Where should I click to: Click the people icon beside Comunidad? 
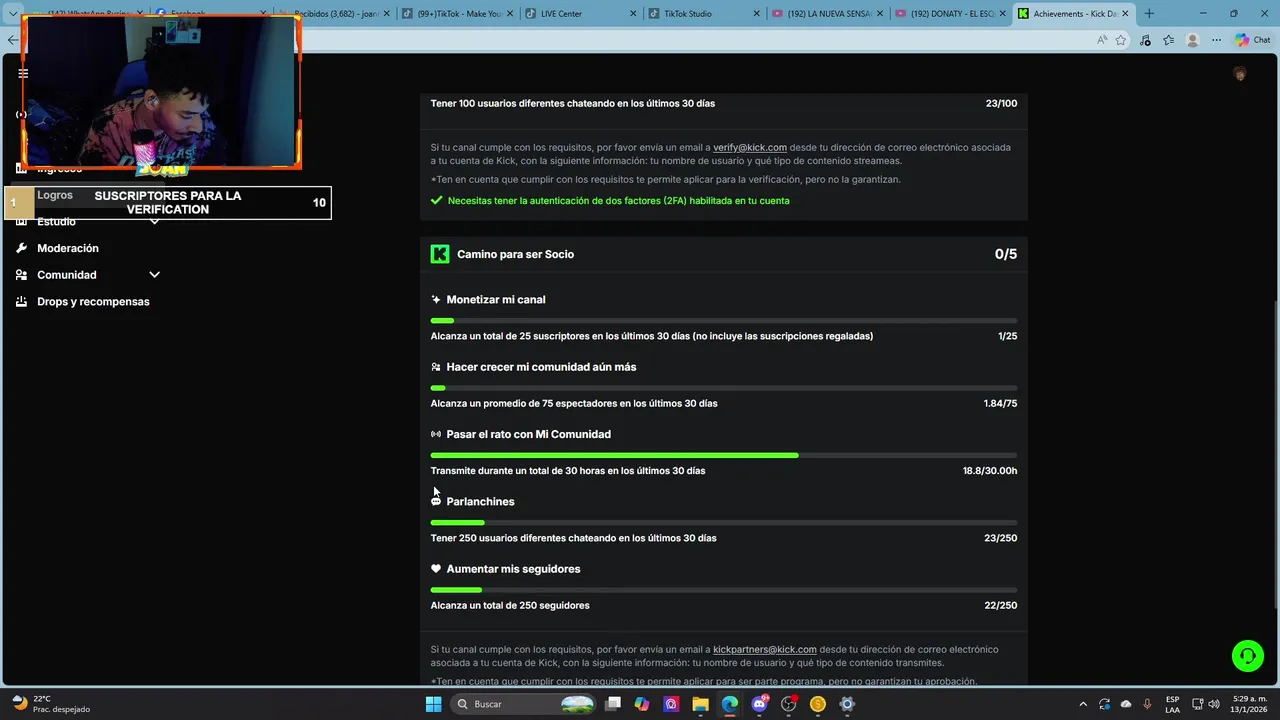click(x=22, y=275)
